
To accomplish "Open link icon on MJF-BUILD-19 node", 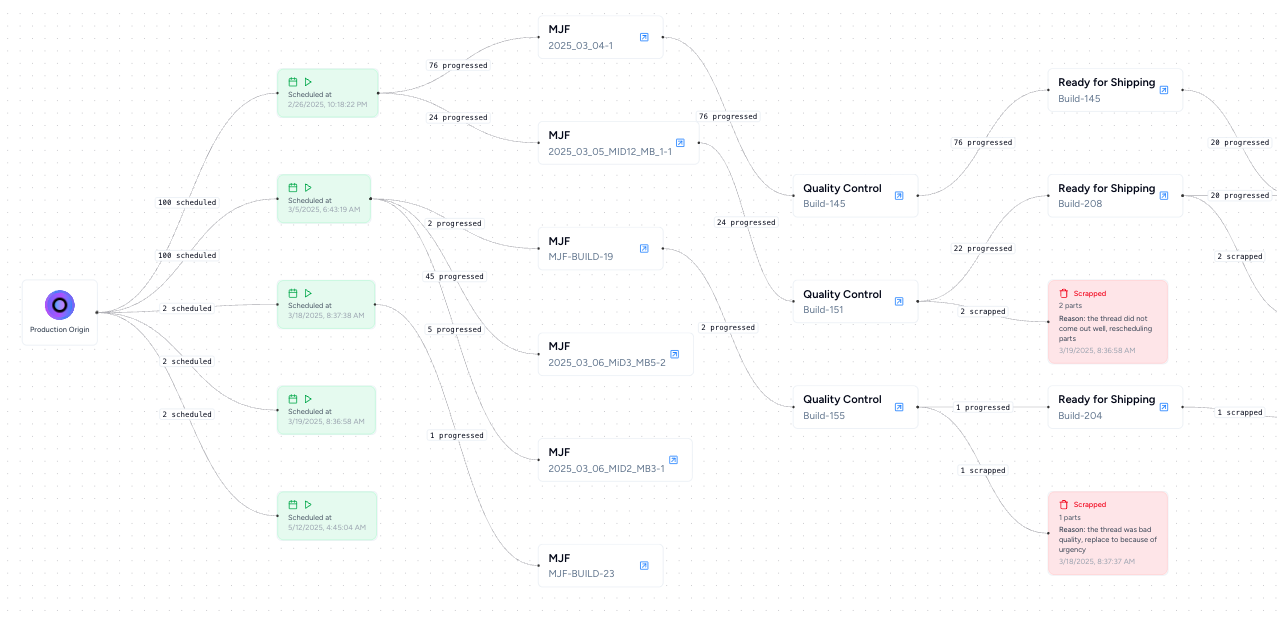I will [644, 249].
